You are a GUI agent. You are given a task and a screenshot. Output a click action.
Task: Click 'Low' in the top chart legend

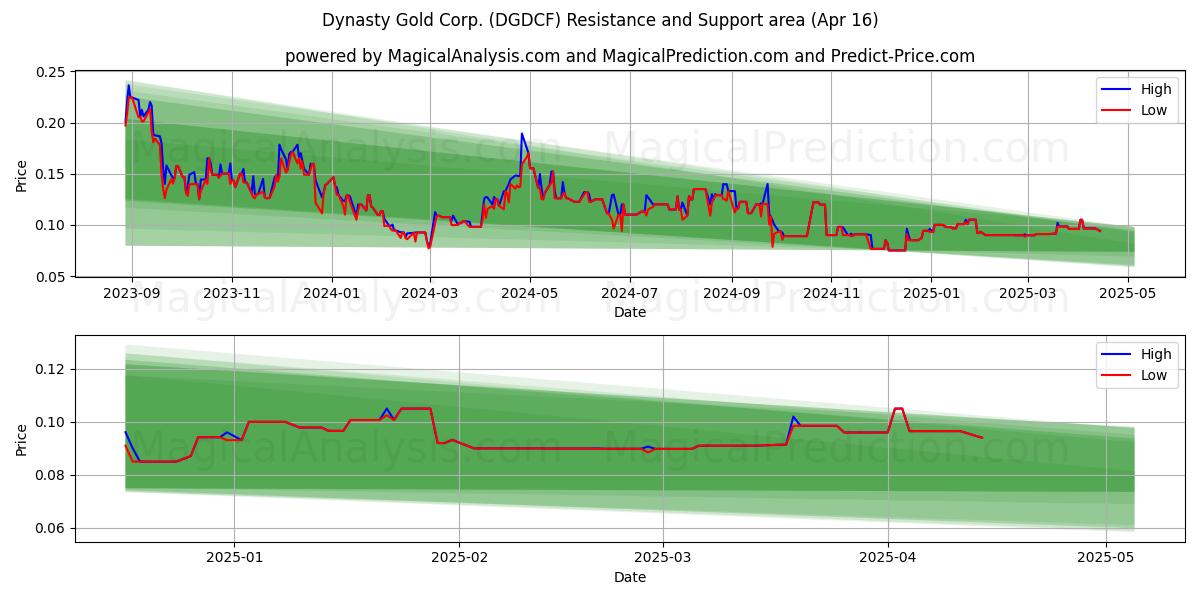[1154, 110]
